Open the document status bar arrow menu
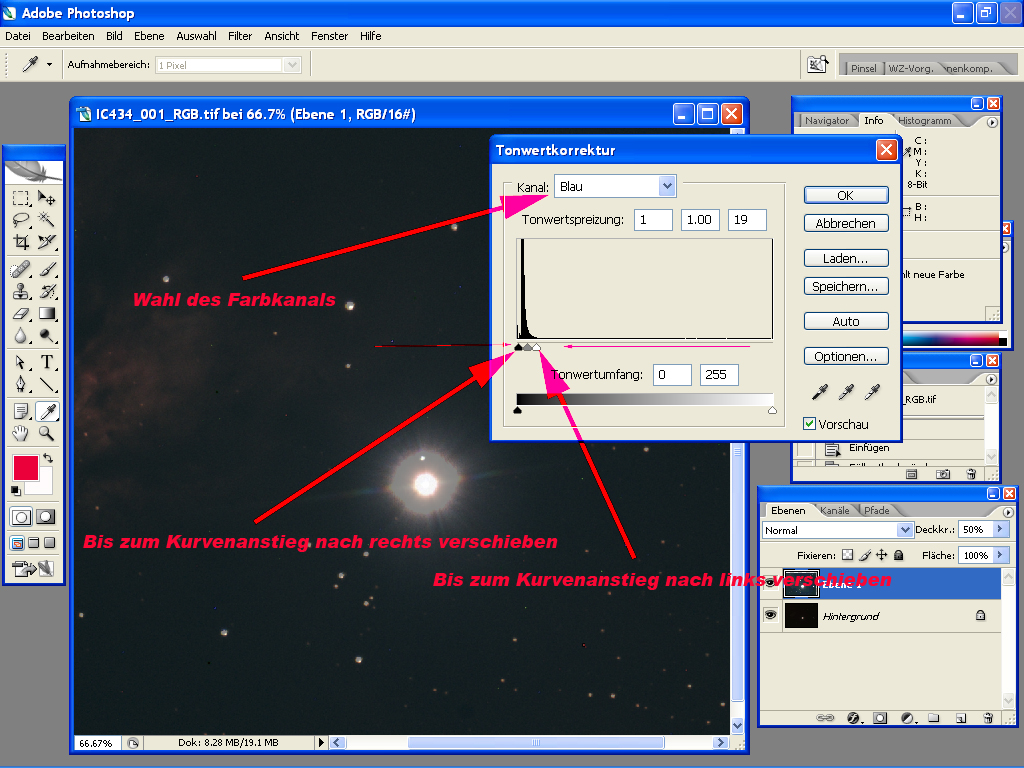This screenshot has height=768, width=1024. [x=321, y=743]
